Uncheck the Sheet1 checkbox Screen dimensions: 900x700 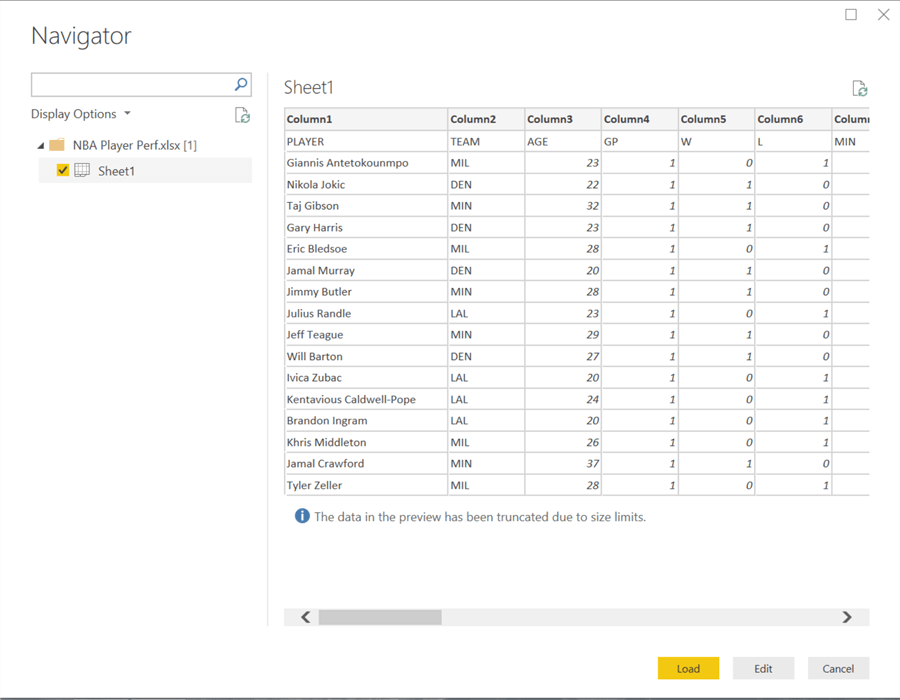tap(63, 171)
